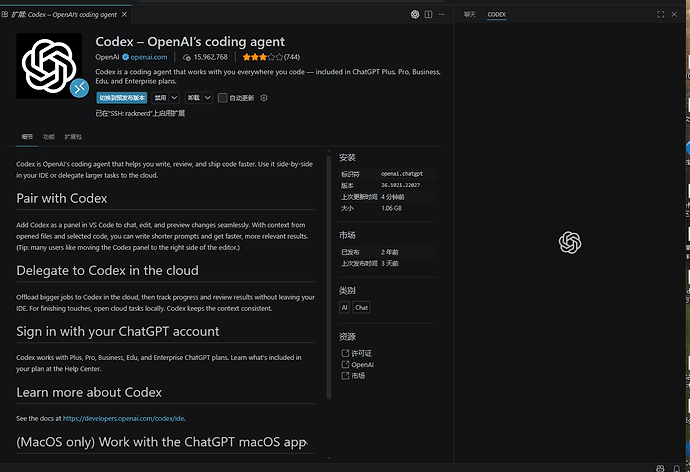
Task: Click the README vertical scrollbar
Action: coord(329,277)
